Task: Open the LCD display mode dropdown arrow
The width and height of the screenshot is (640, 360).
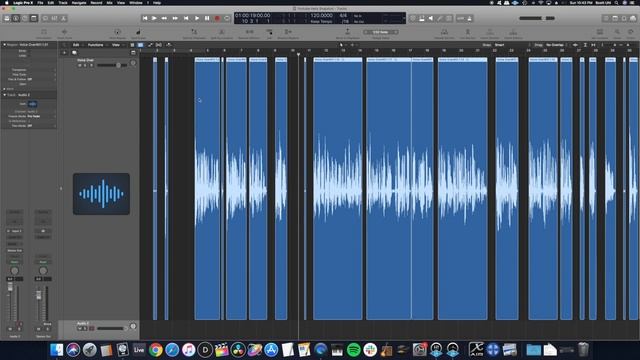Action: (404, 18)
